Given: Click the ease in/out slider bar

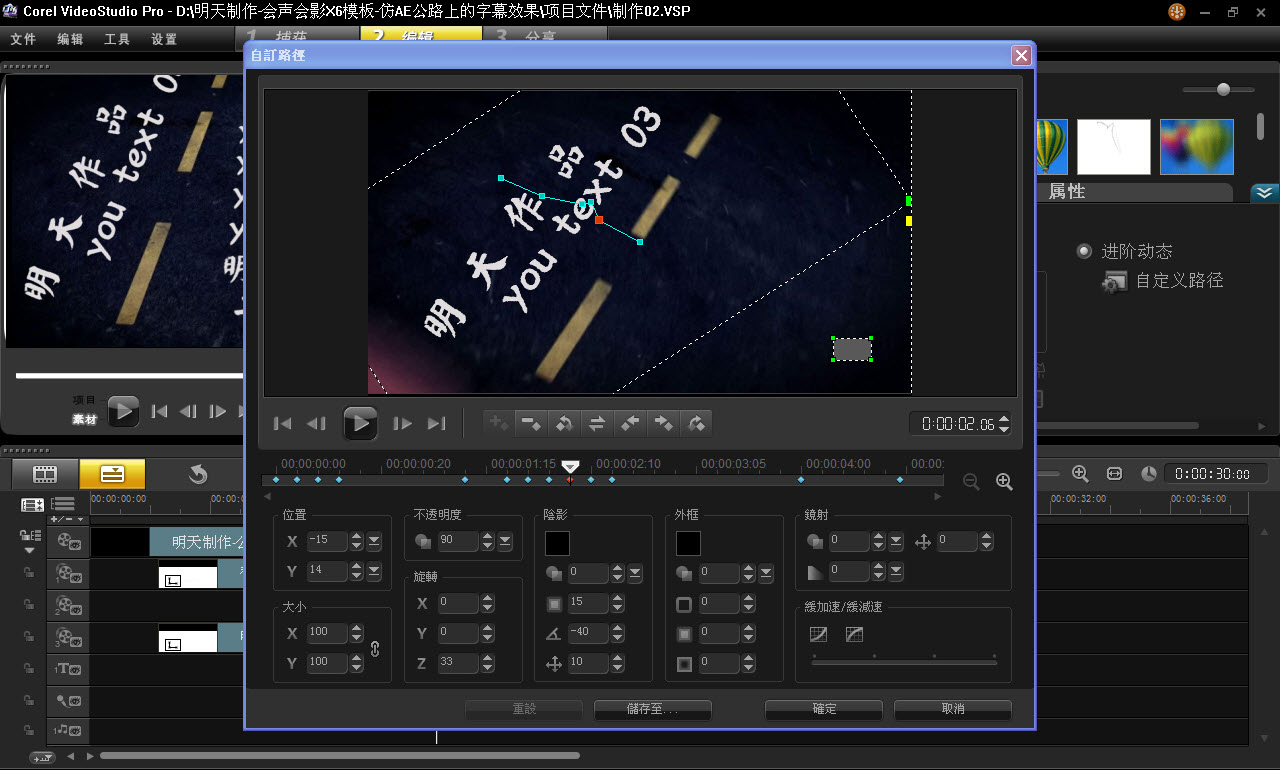Looking at the screenshot, I should (x=904, y=662).
